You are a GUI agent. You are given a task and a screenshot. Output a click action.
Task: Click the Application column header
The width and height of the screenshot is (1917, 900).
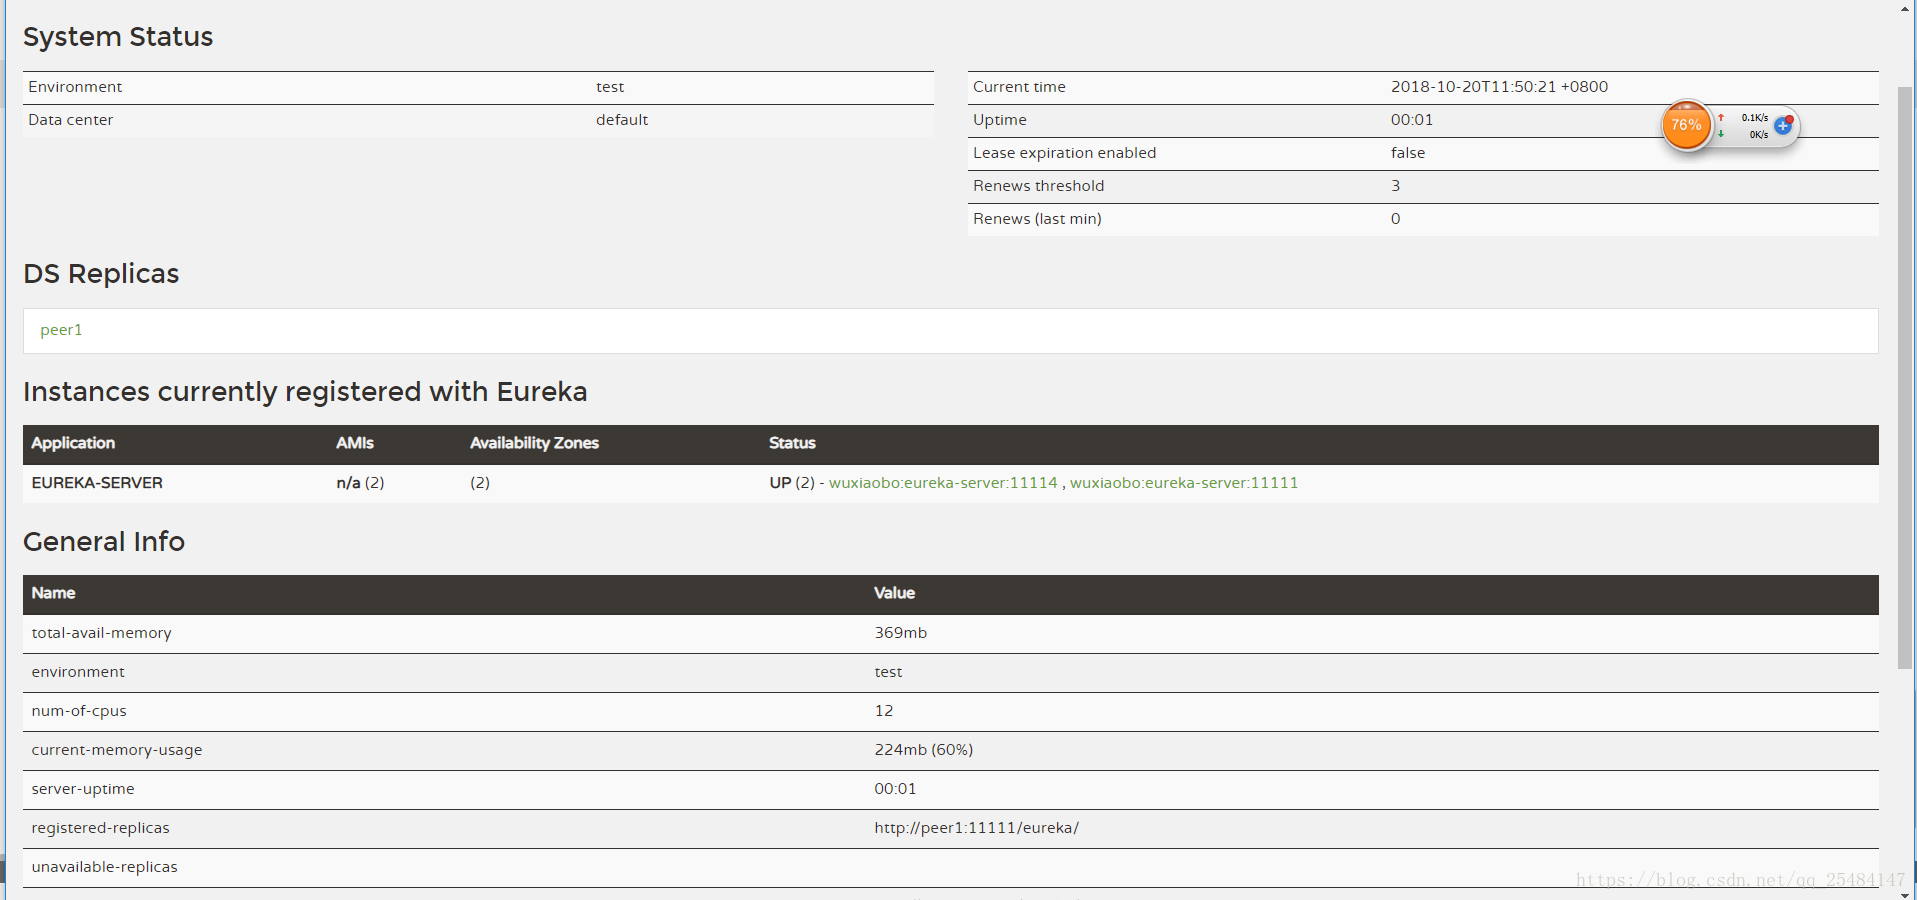click(73, 443)
